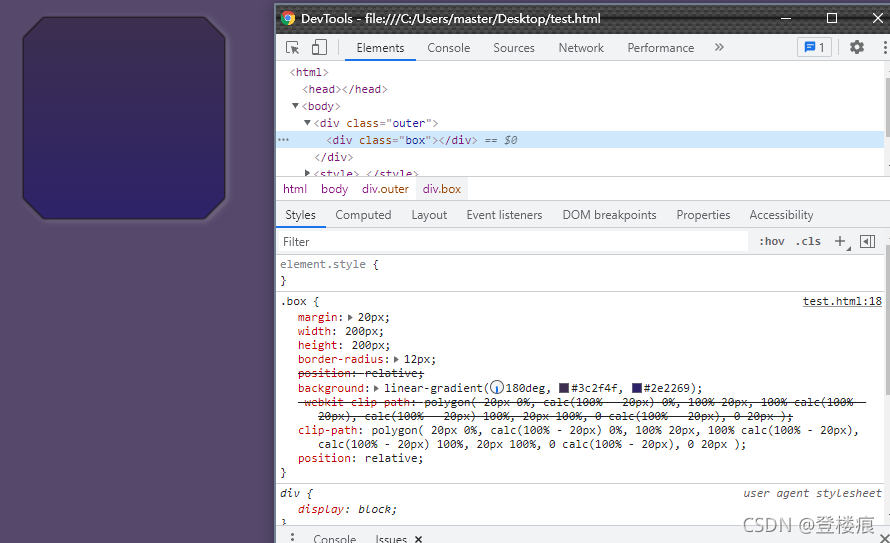Click the .box selector text
Viewport: 890px width, 543px height.
293,301
